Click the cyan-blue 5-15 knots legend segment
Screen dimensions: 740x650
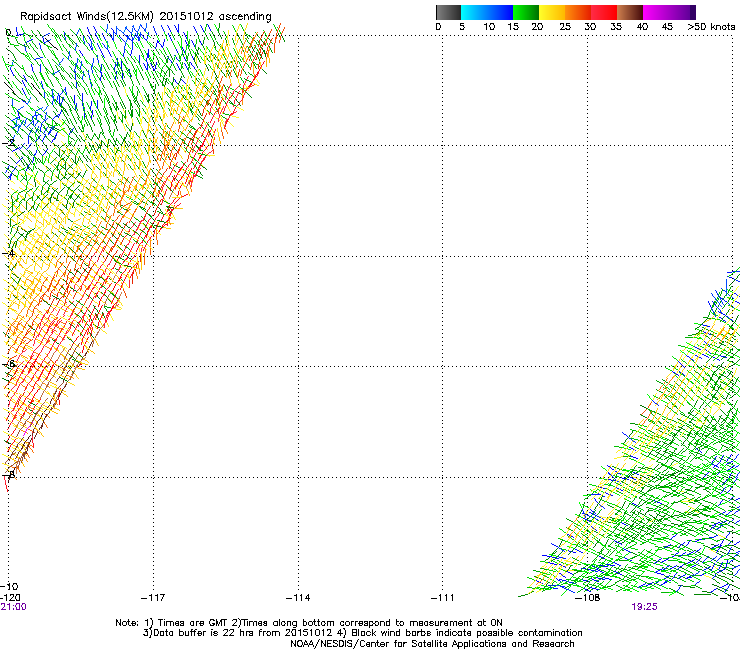tap(487, 12)
